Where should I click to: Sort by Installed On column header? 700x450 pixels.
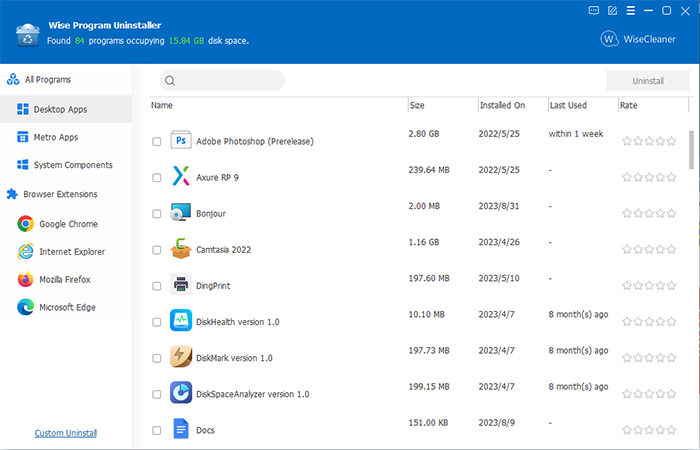pyautogui.click(x=502, y=105)
